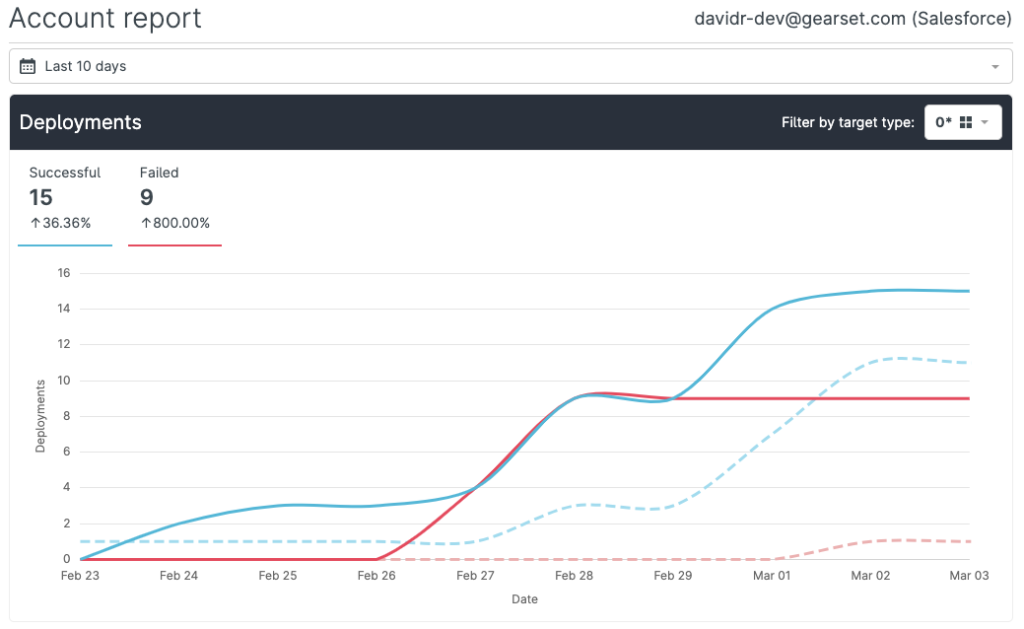Select the Failed deployments metric

point(159,197)
